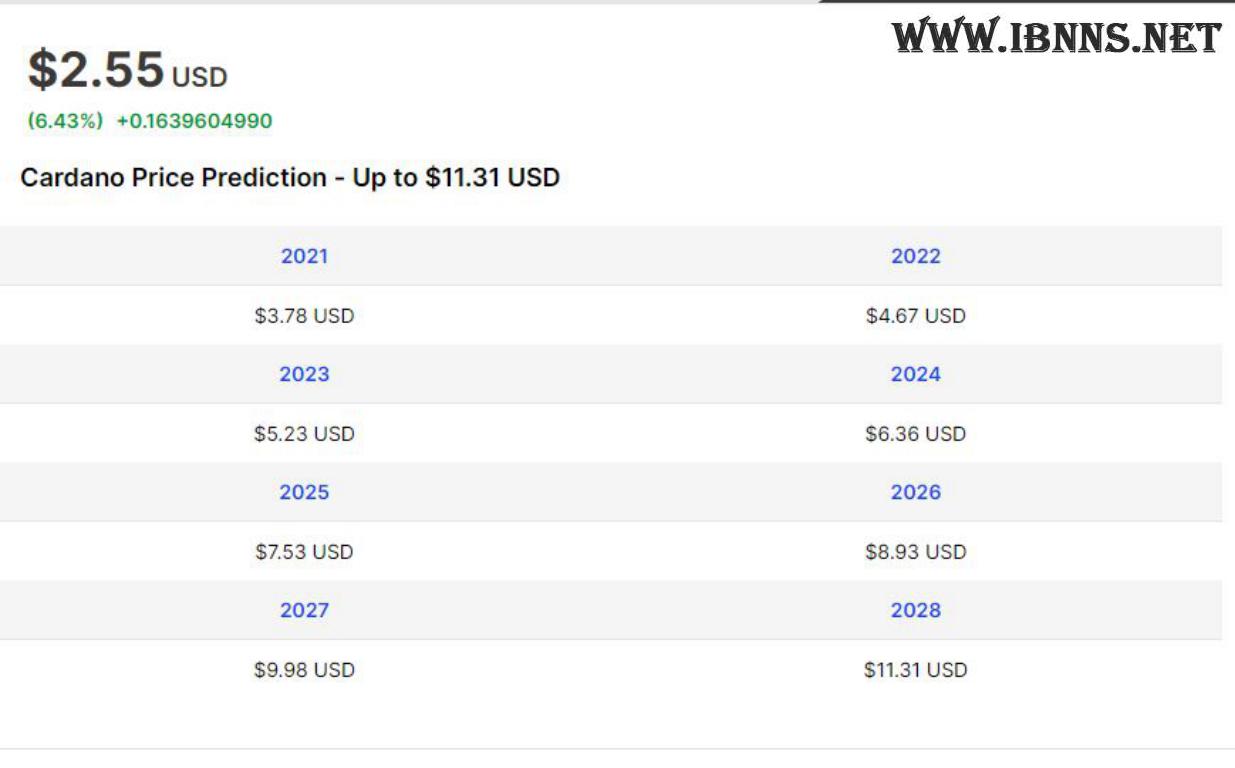Select the 2027 prediction year
The image size is (1235, 768).
[x=304, y=610]
